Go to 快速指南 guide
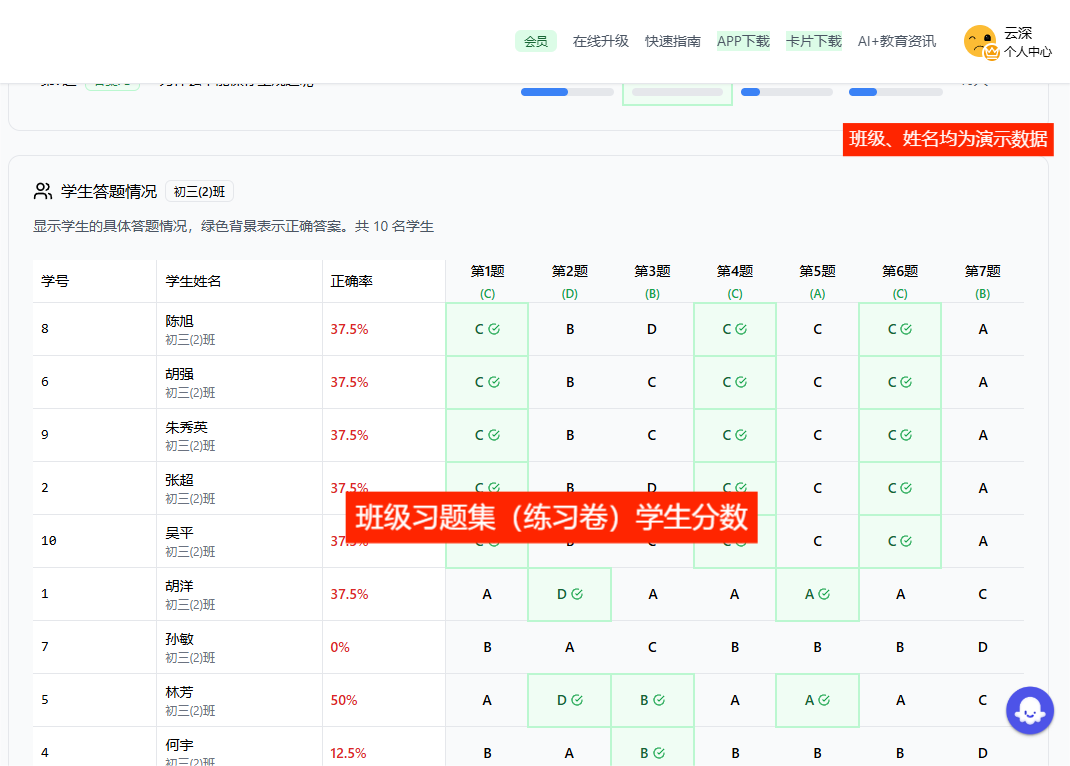This screenshot has width=1070, height=766. [673, 41]
